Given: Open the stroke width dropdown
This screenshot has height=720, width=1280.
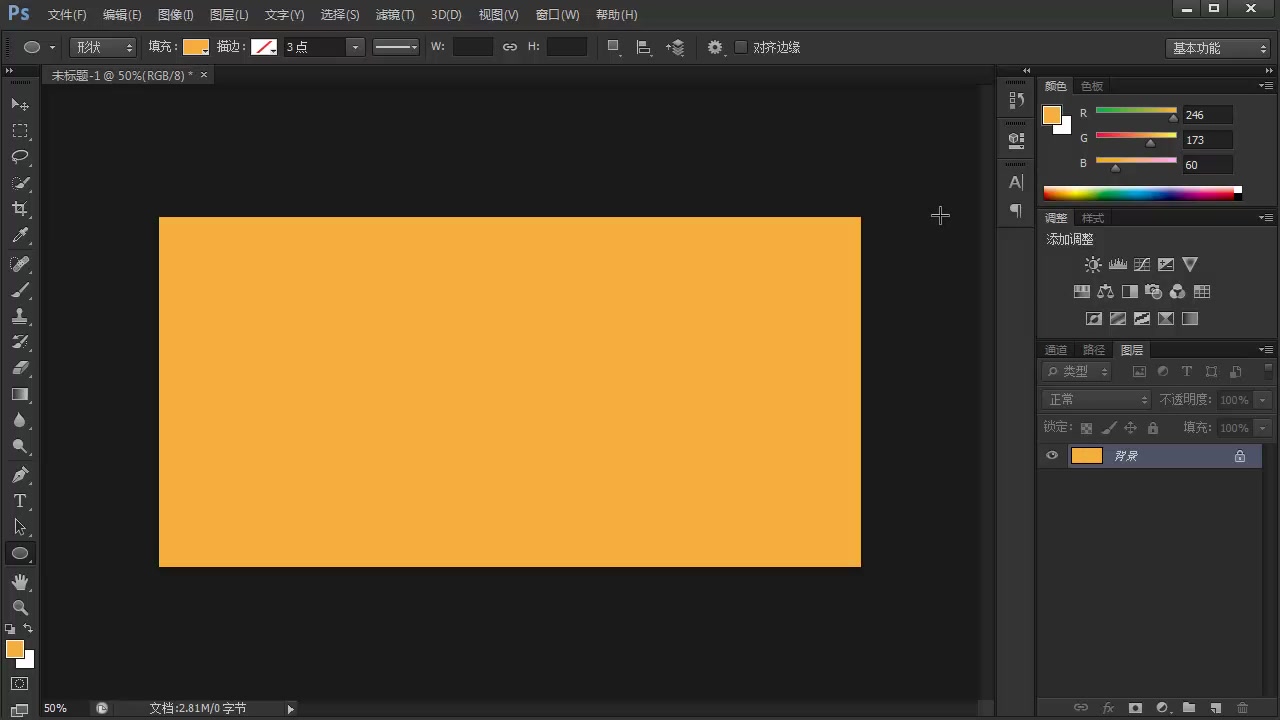Looking at the screenshot, I should (x=355, y=47).
